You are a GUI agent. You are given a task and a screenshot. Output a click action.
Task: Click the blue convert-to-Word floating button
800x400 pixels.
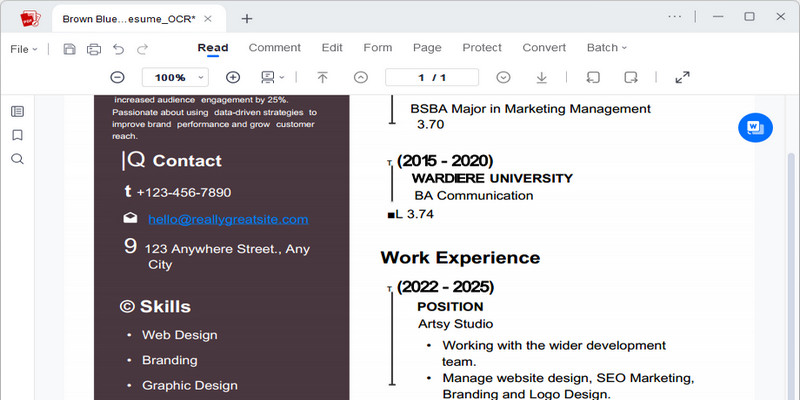click(x=755, y=128)
